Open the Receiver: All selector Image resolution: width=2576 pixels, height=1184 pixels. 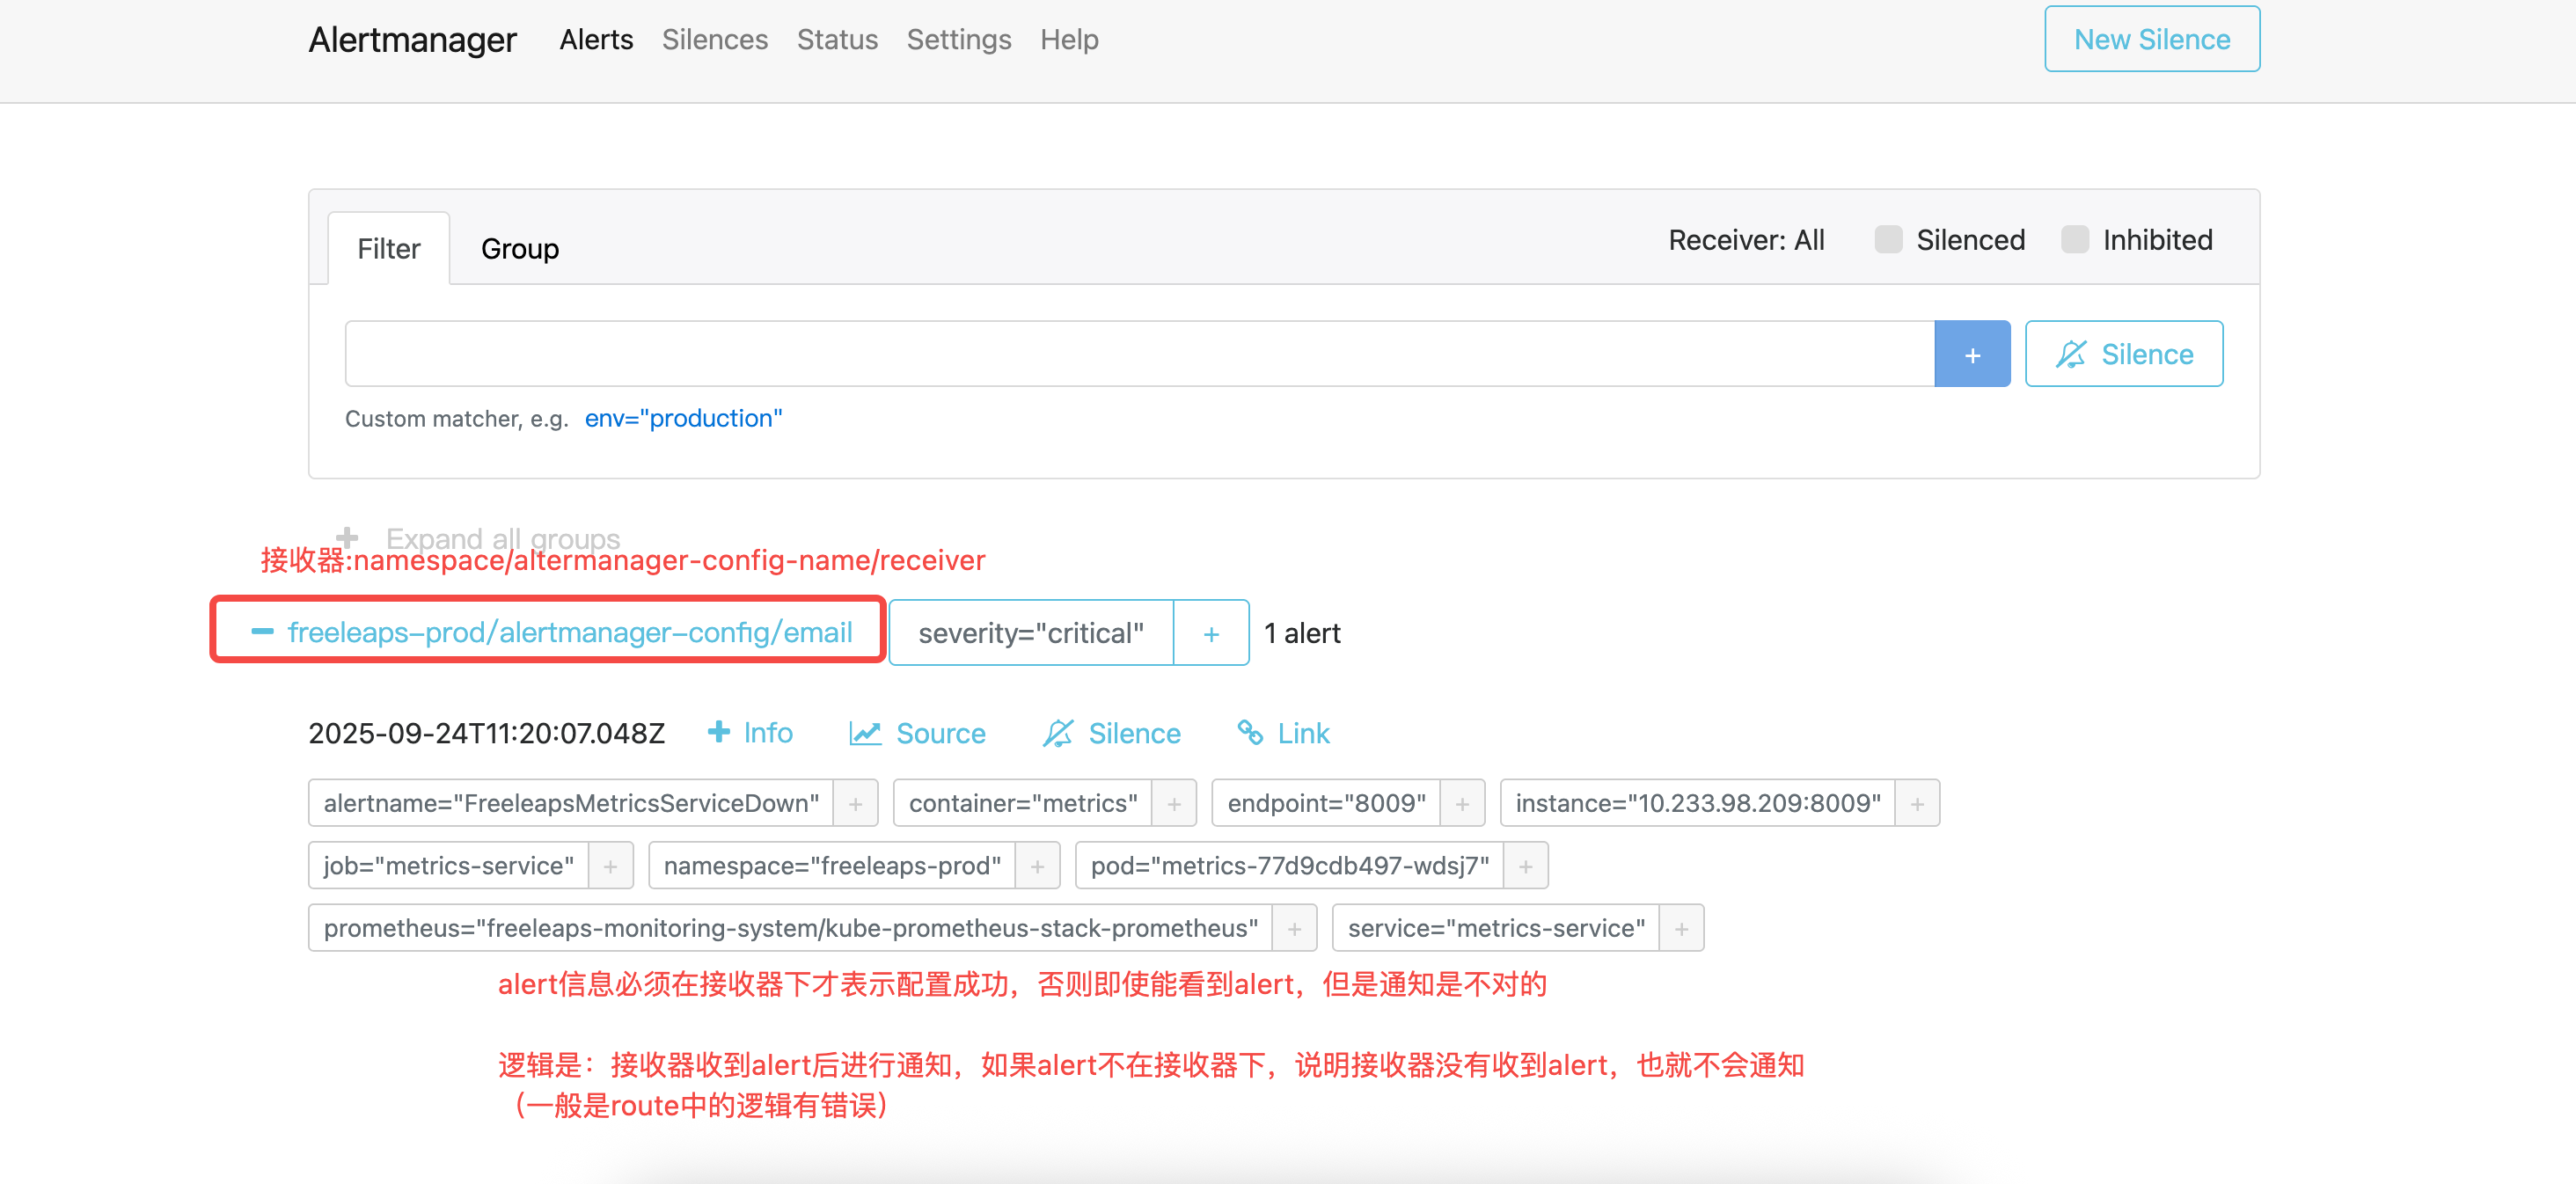click(x=1746, y=240)
